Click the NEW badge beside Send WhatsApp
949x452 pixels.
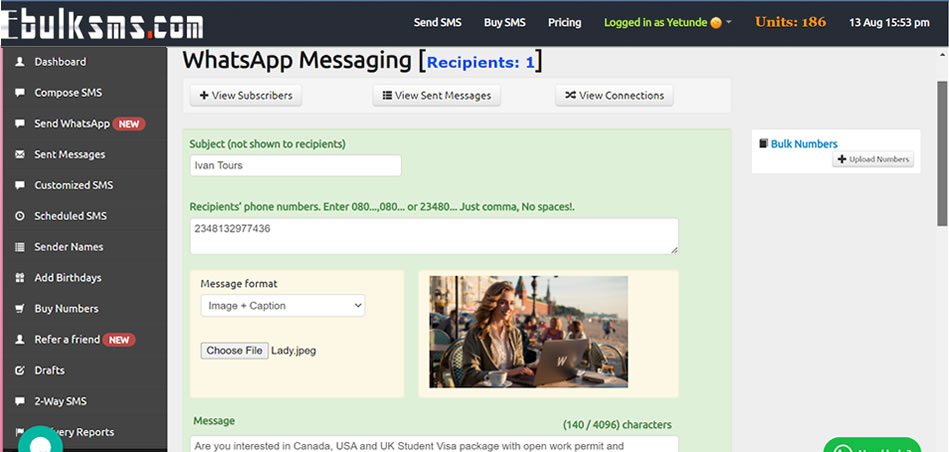coord(129,124)
